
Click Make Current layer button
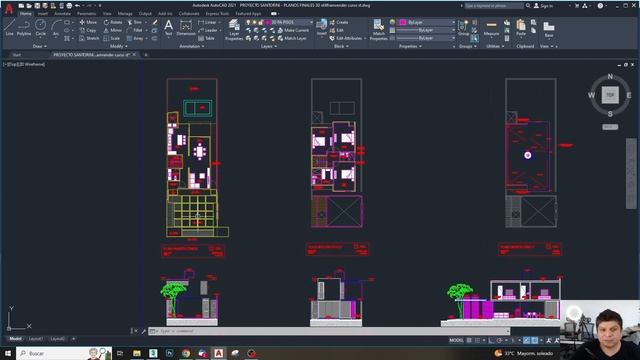(x=293, y=30)
